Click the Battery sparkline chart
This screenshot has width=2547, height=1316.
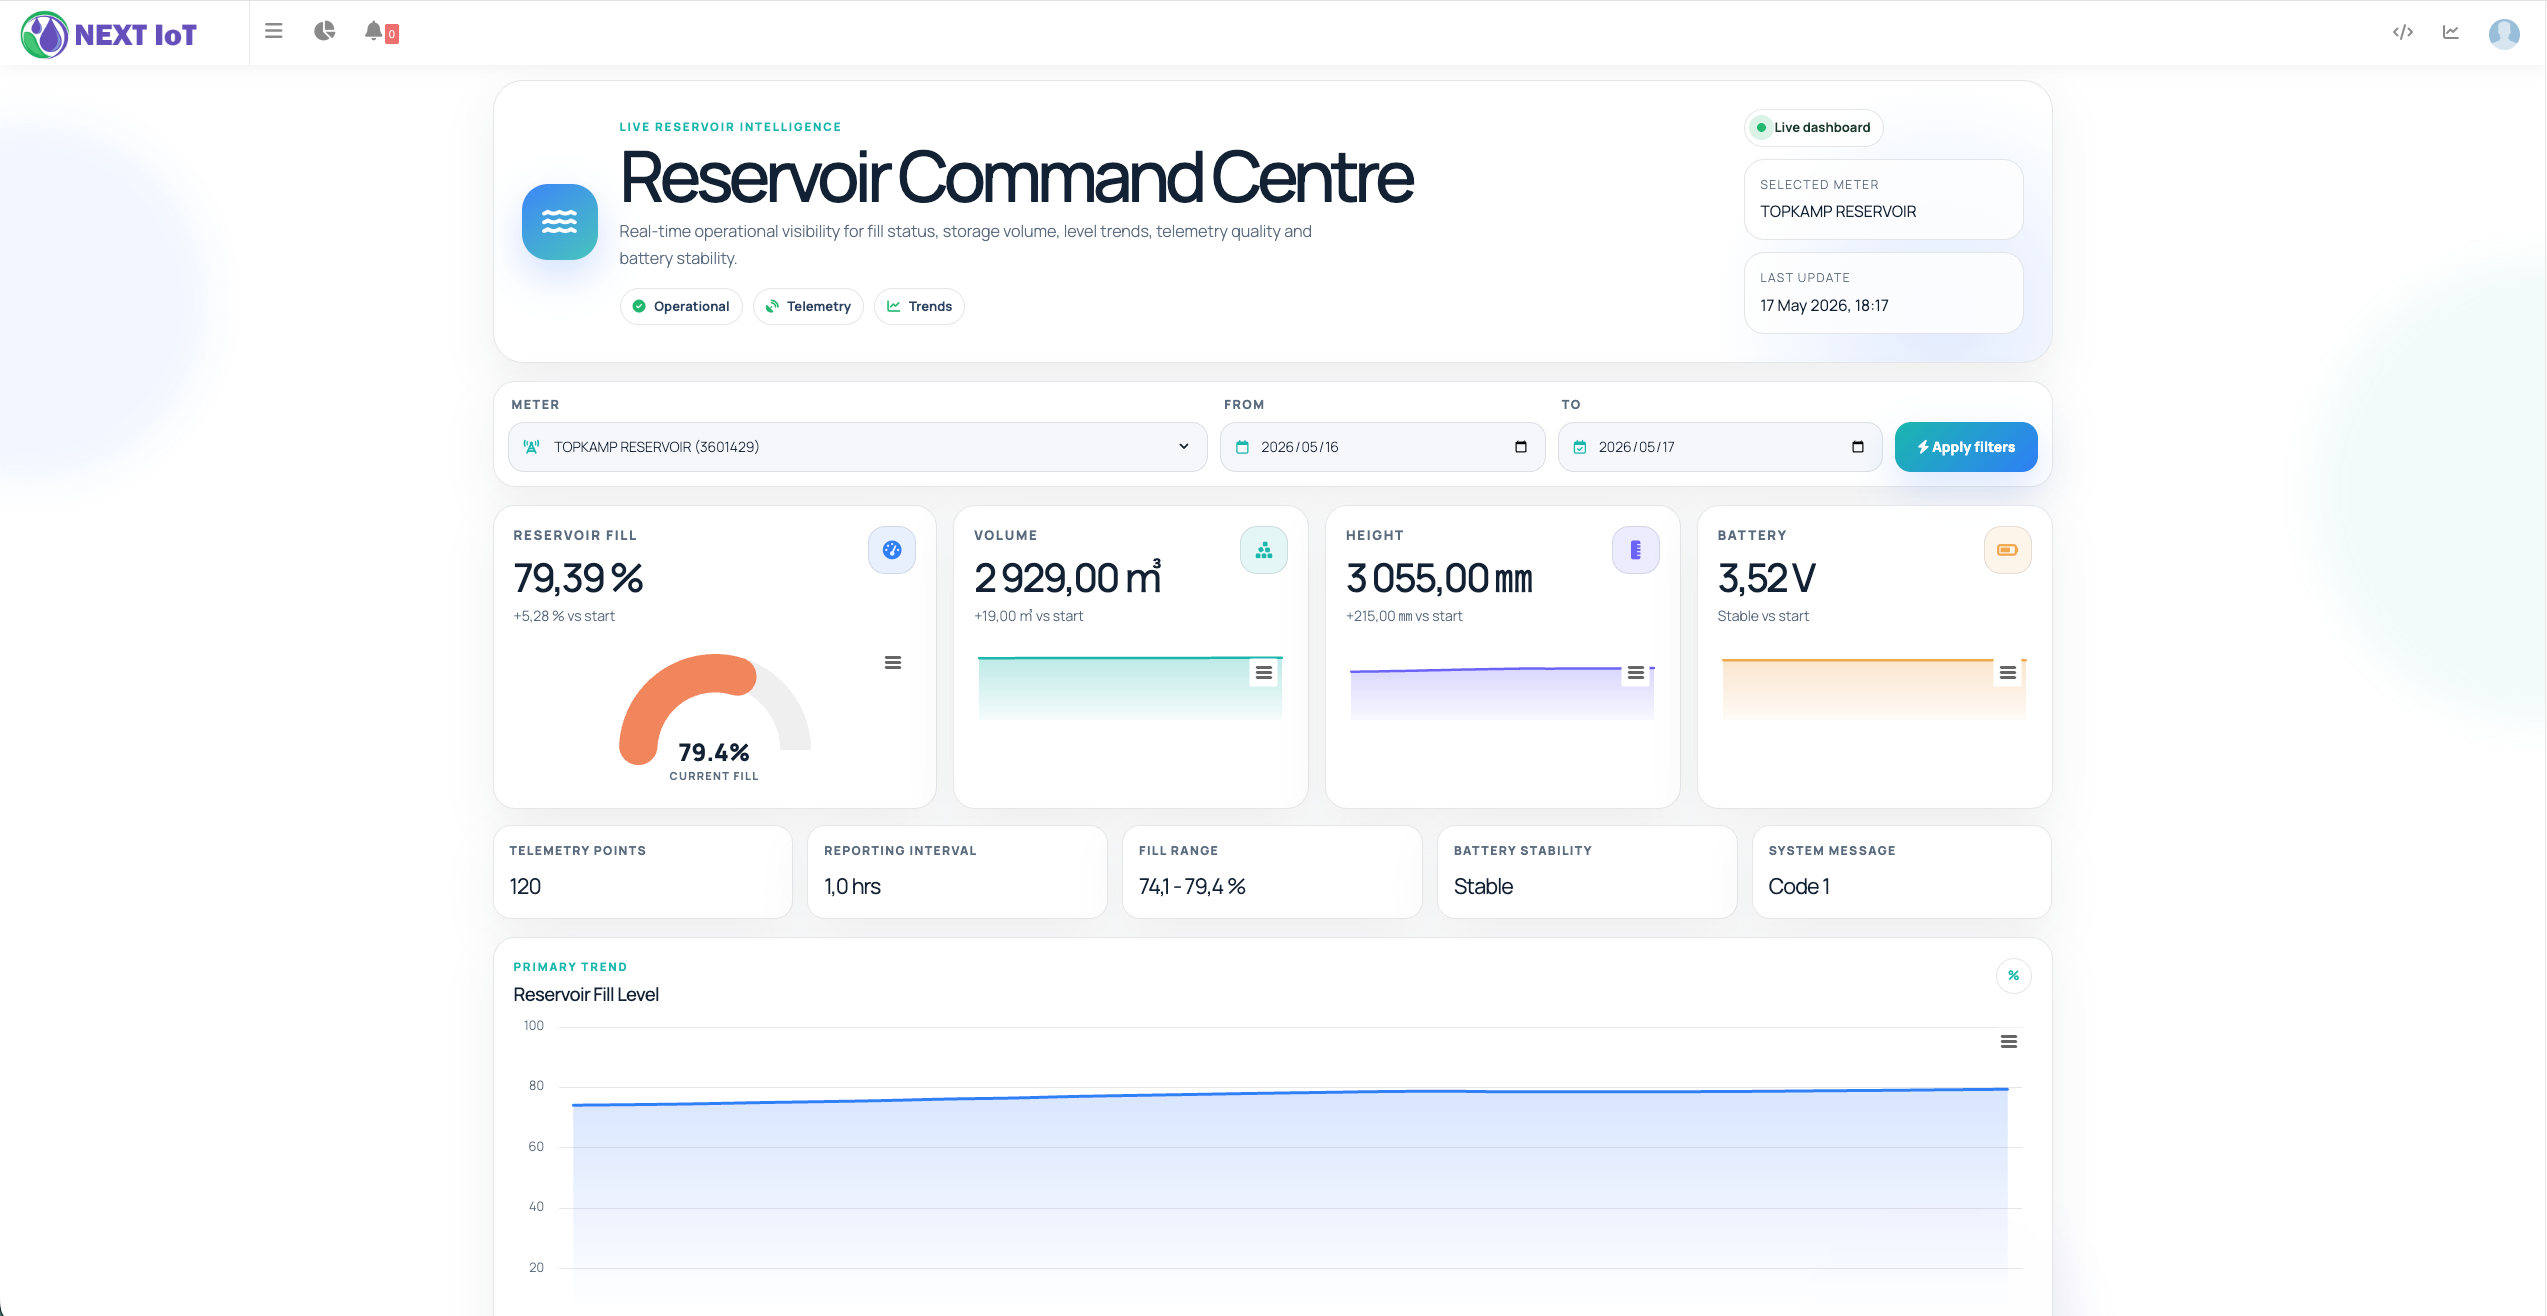pos(1873,688)
